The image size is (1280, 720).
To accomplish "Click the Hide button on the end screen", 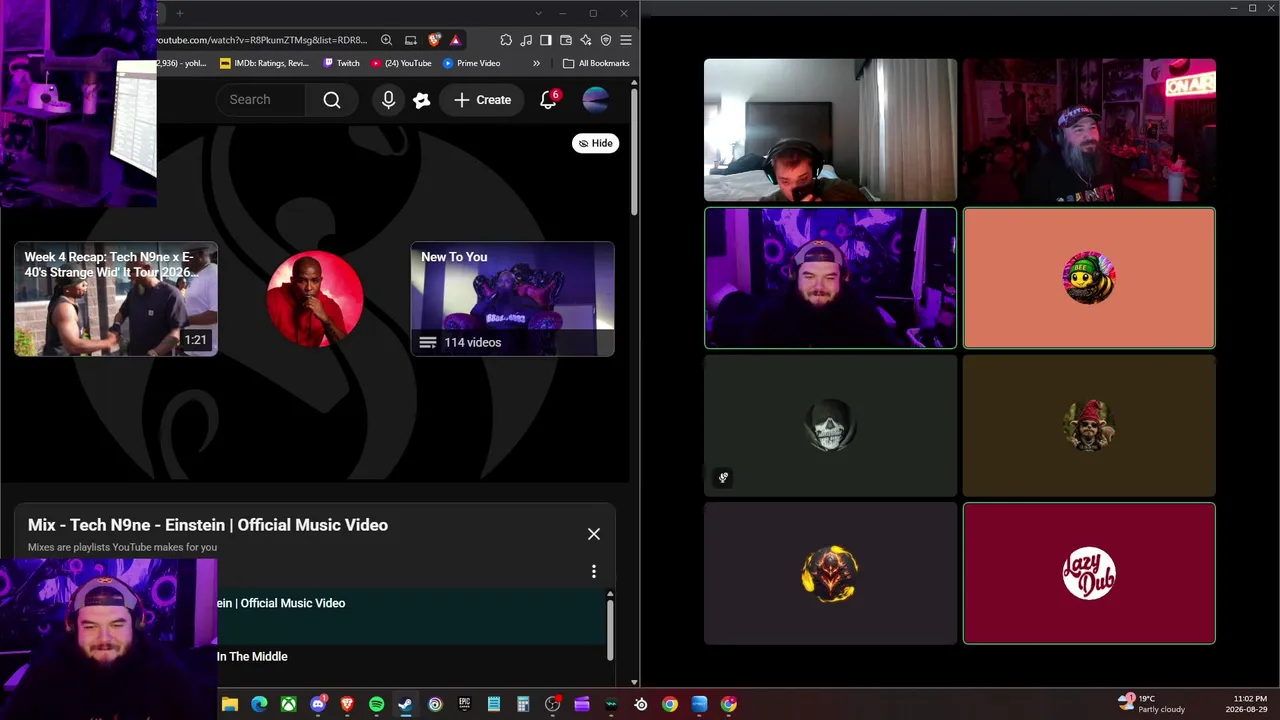I will (595, 143).
